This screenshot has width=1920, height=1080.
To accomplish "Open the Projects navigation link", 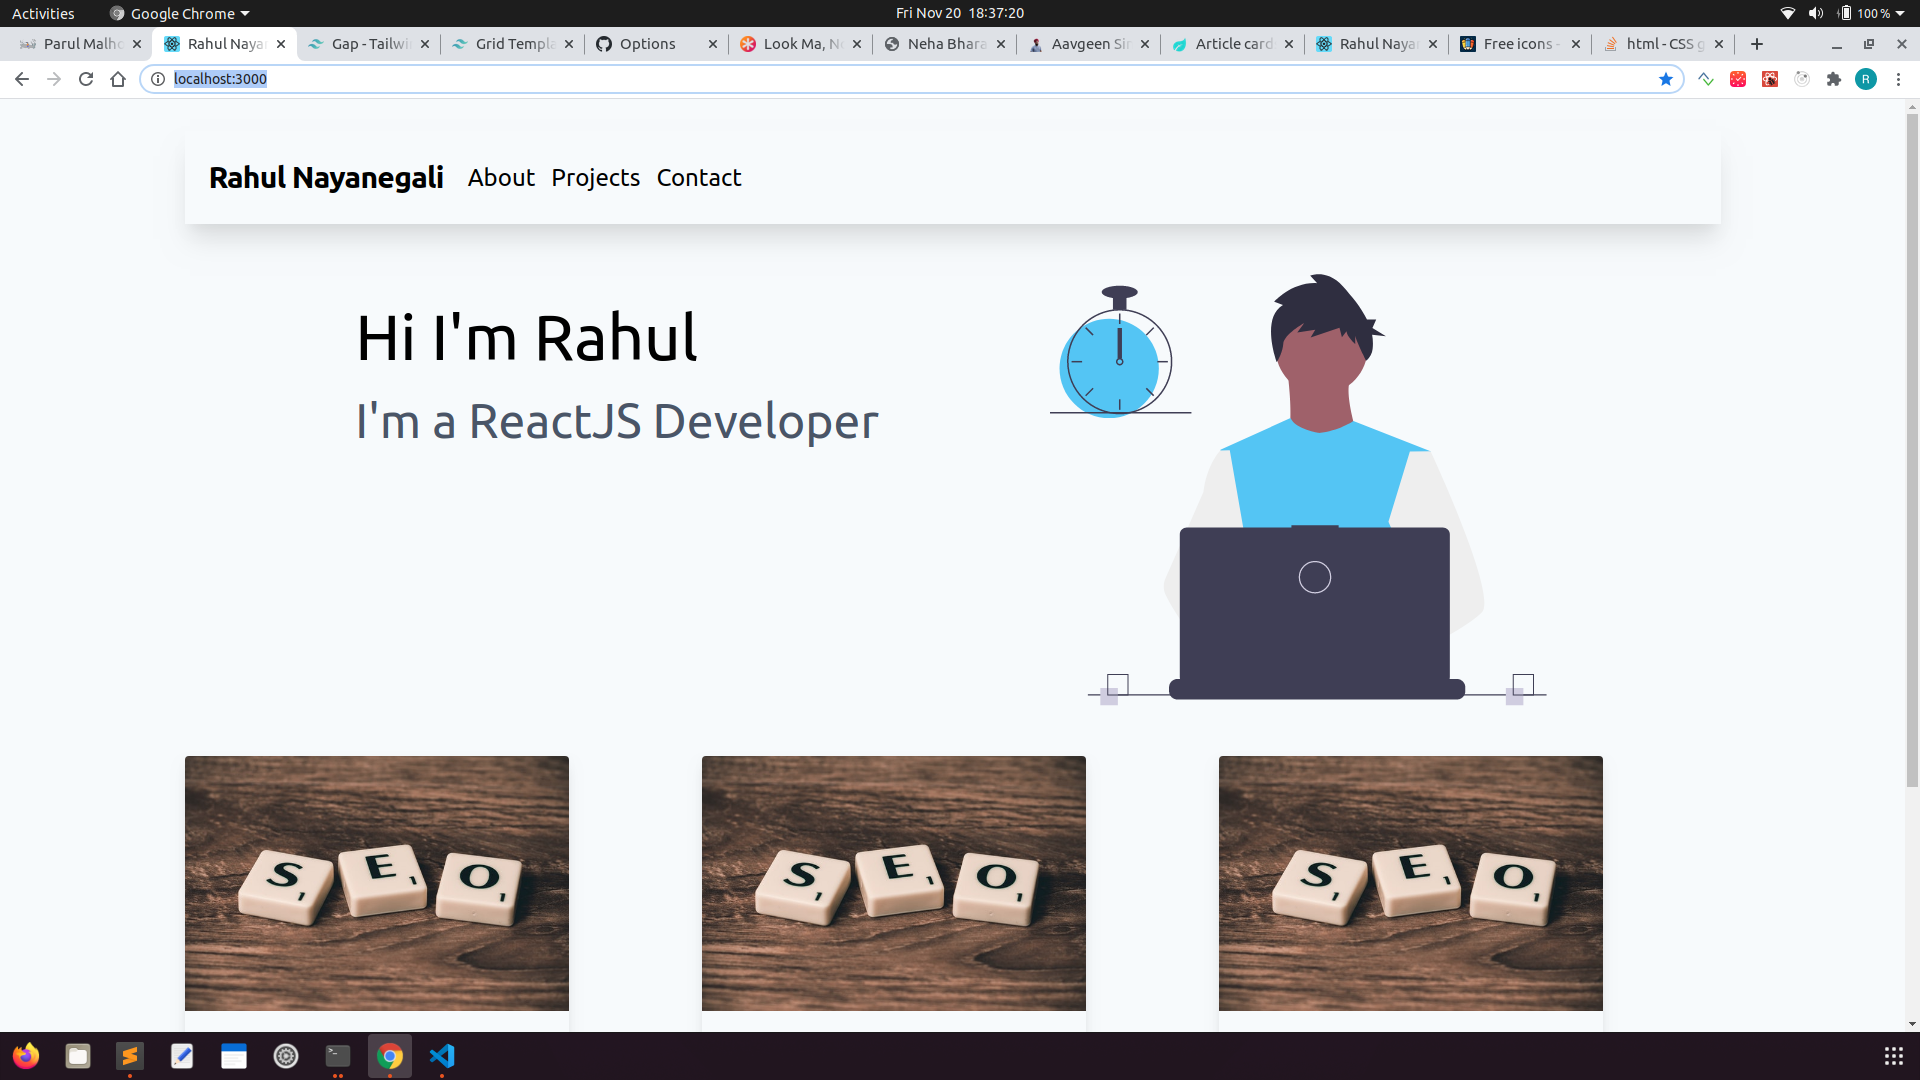I will click(595, 178).
